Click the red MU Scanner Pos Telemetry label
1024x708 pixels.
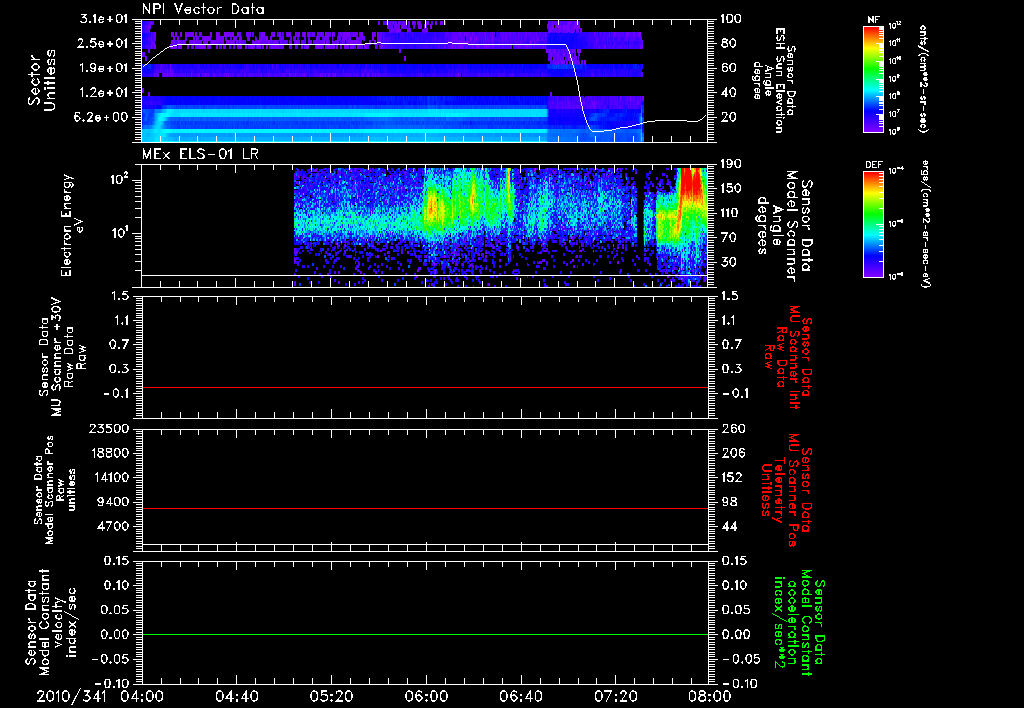click(x=790, y=490)
